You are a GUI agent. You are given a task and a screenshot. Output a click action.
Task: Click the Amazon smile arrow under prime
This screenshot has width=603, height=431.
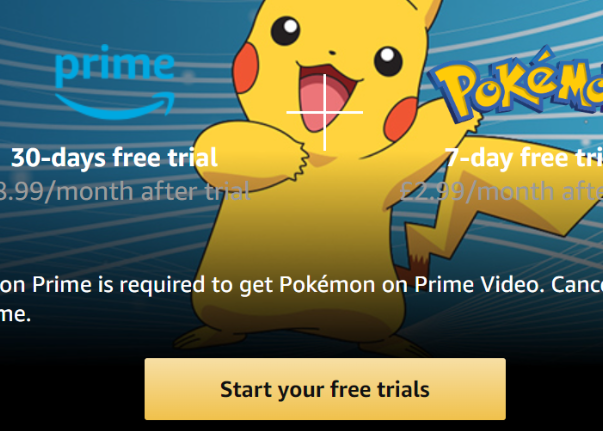115,106
